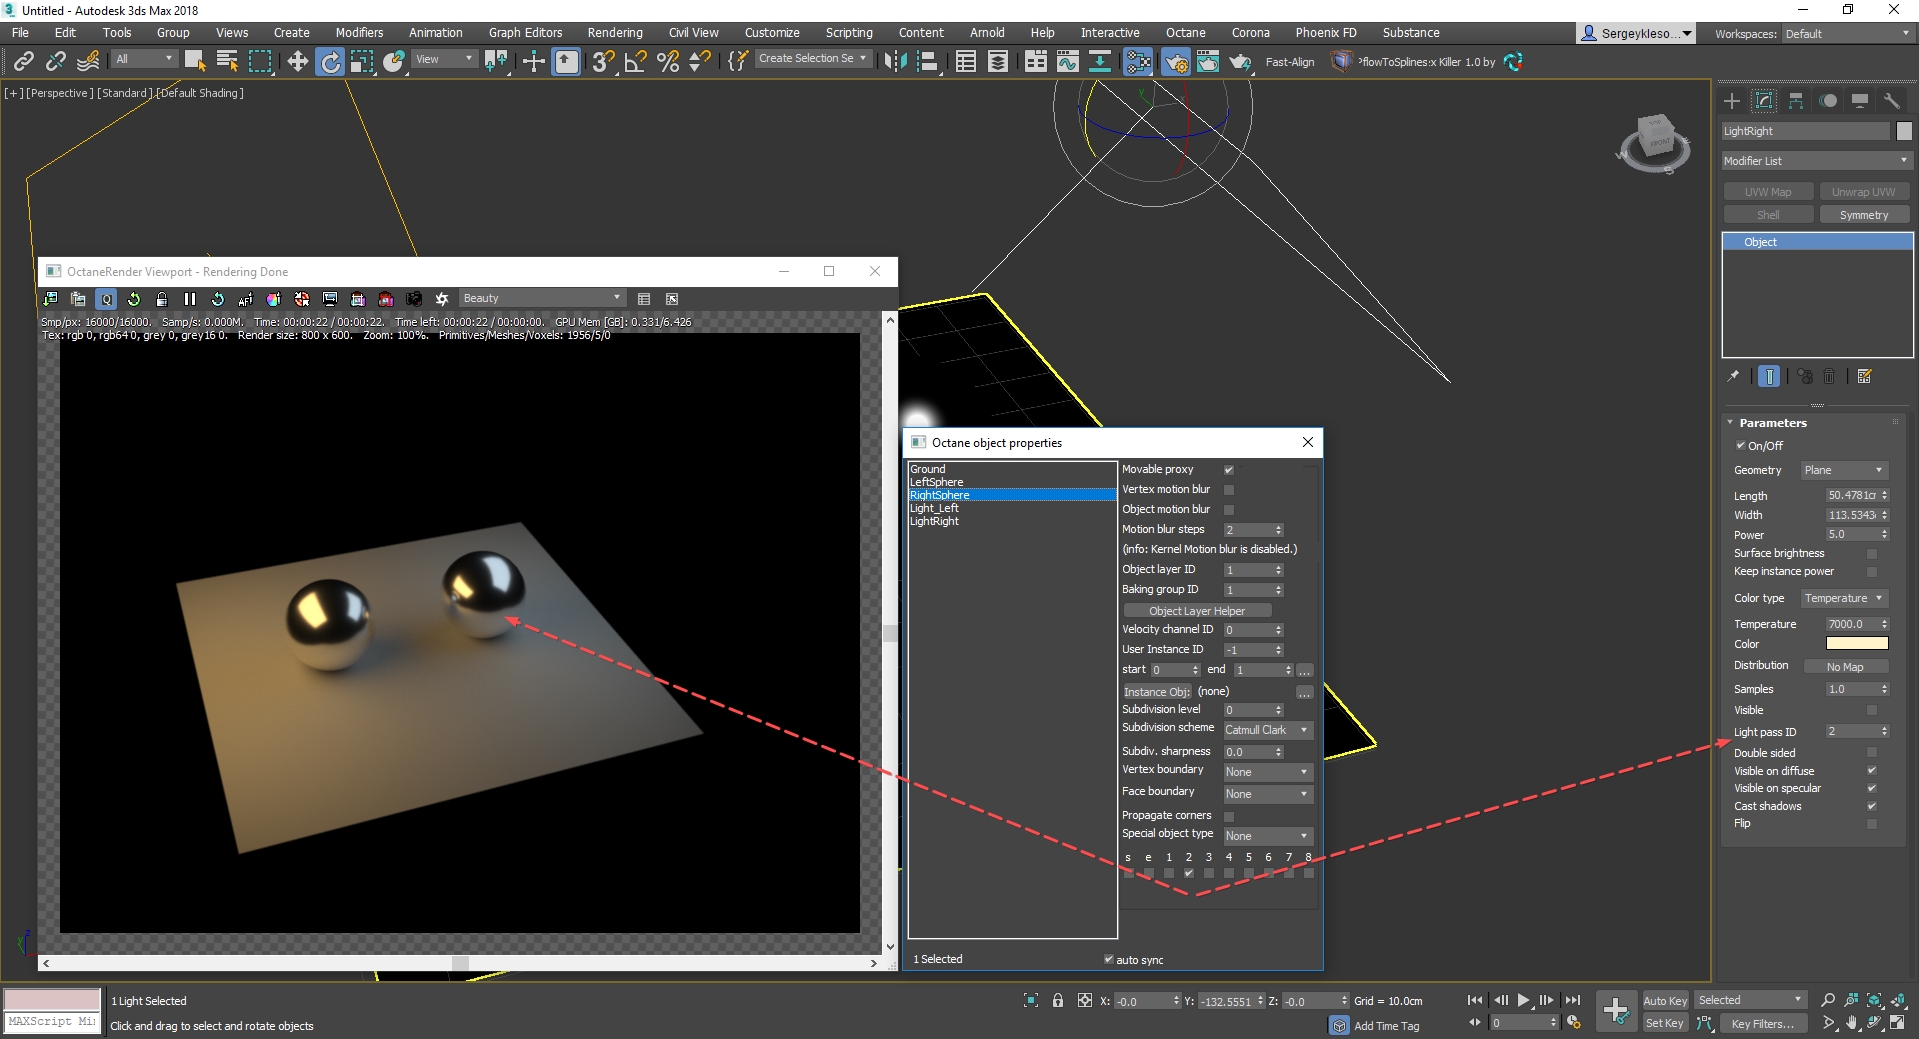Enable Vertex motion blur checkbox

pos(1229,490)
